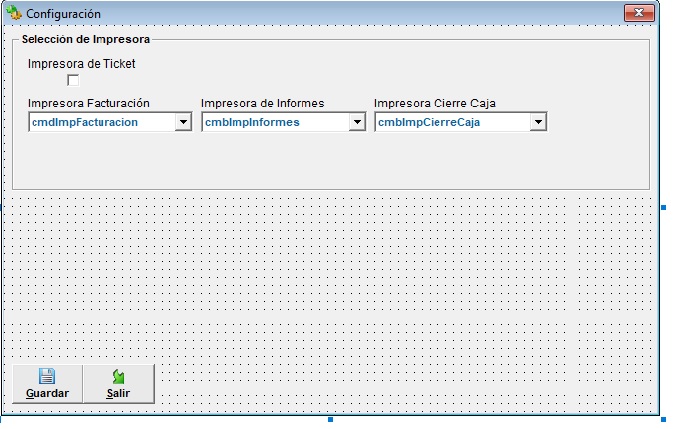This screenshot has width=683, height=429.
Task: Select the cmbImpInformes combo box text field
Action: click(x=273, y=122)
